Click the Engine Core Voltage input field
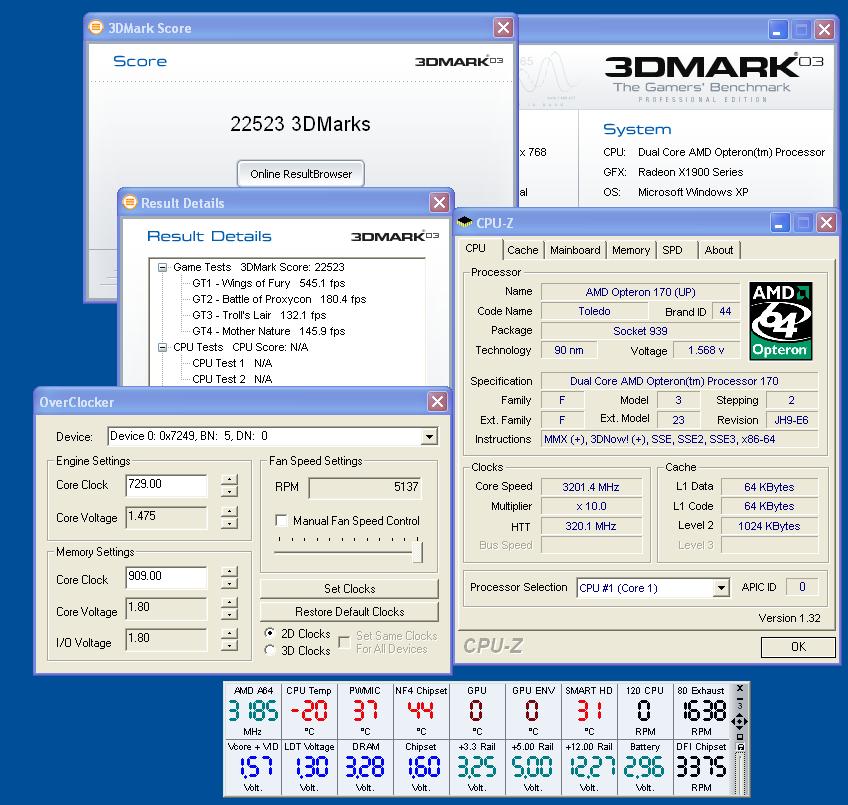This screenshot has width=848, height=805. coord(166,517)
